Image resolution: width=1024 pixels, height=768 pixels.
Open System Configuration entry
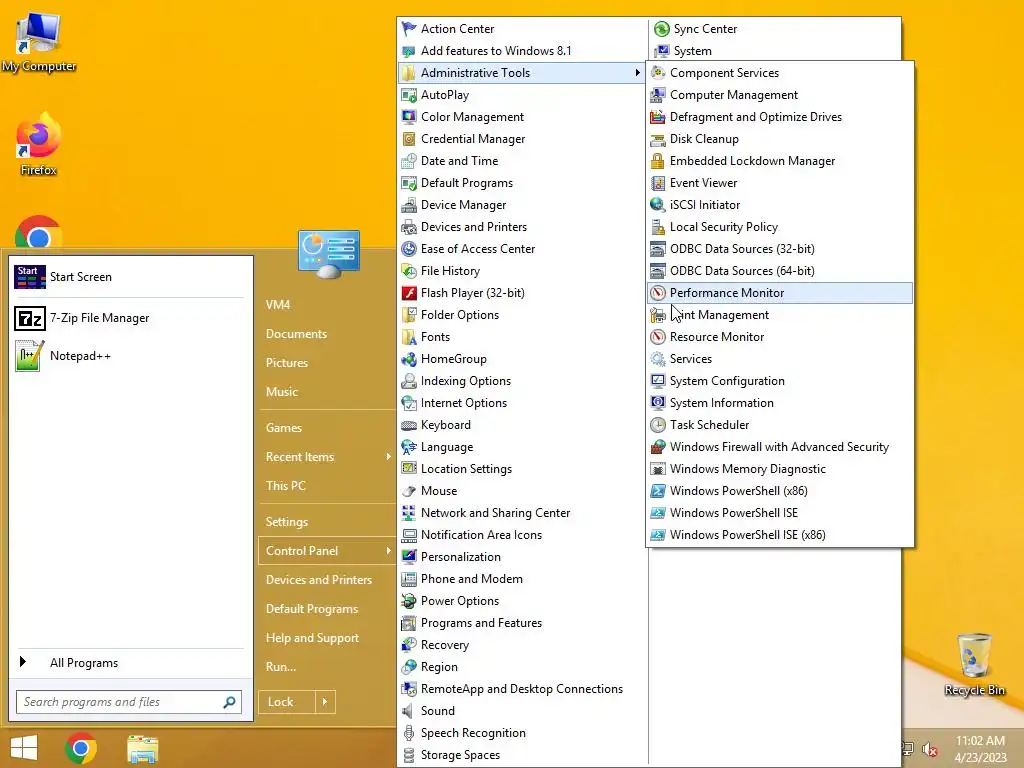click(x=780, y=381)
